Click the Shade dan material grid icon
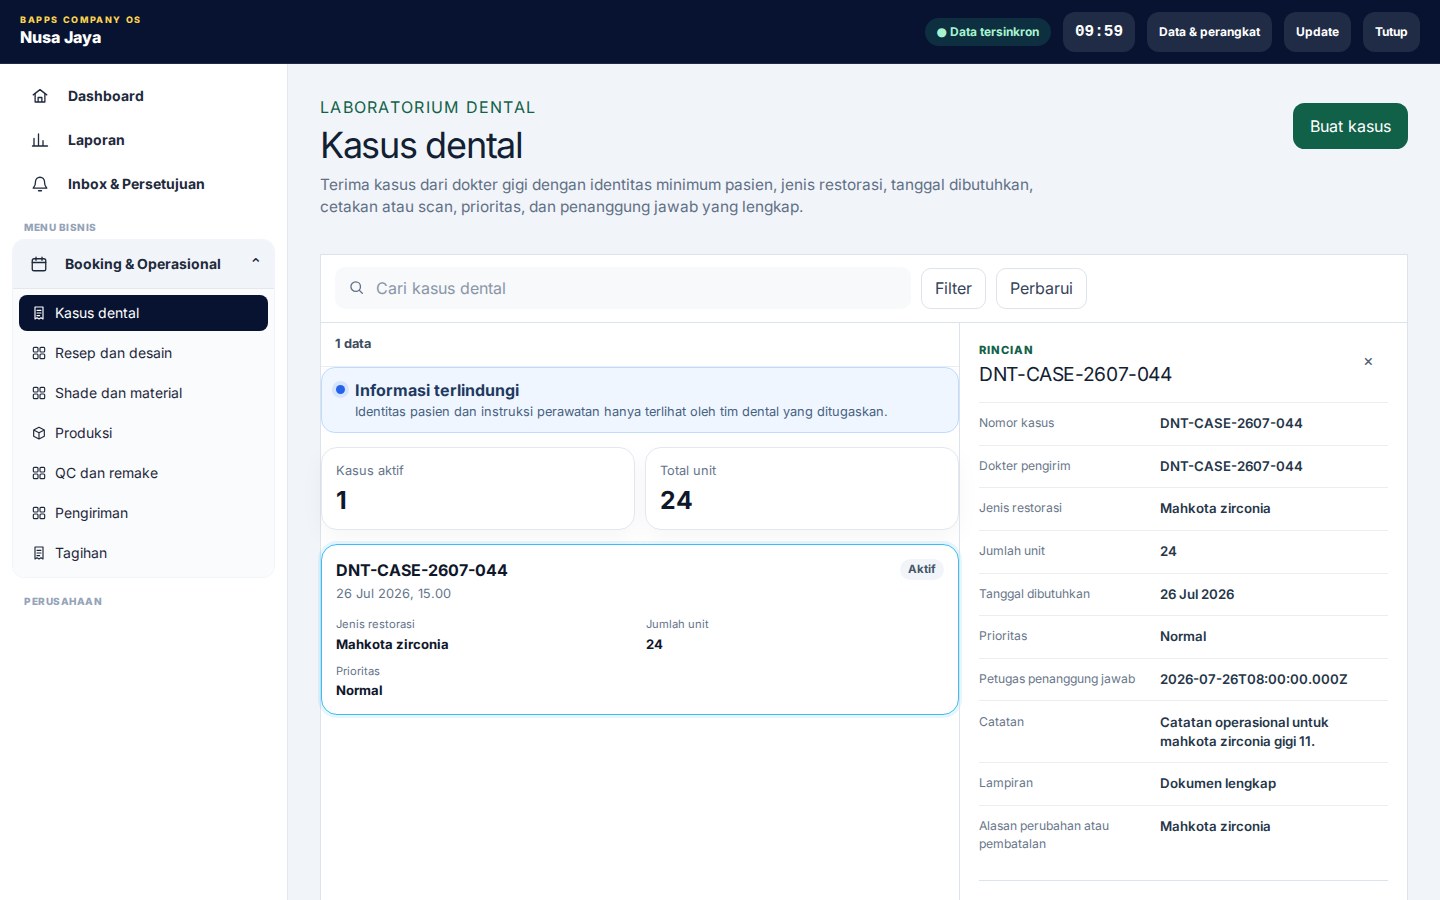This screenshot has width=1440, height=900. tap(39, 393)
